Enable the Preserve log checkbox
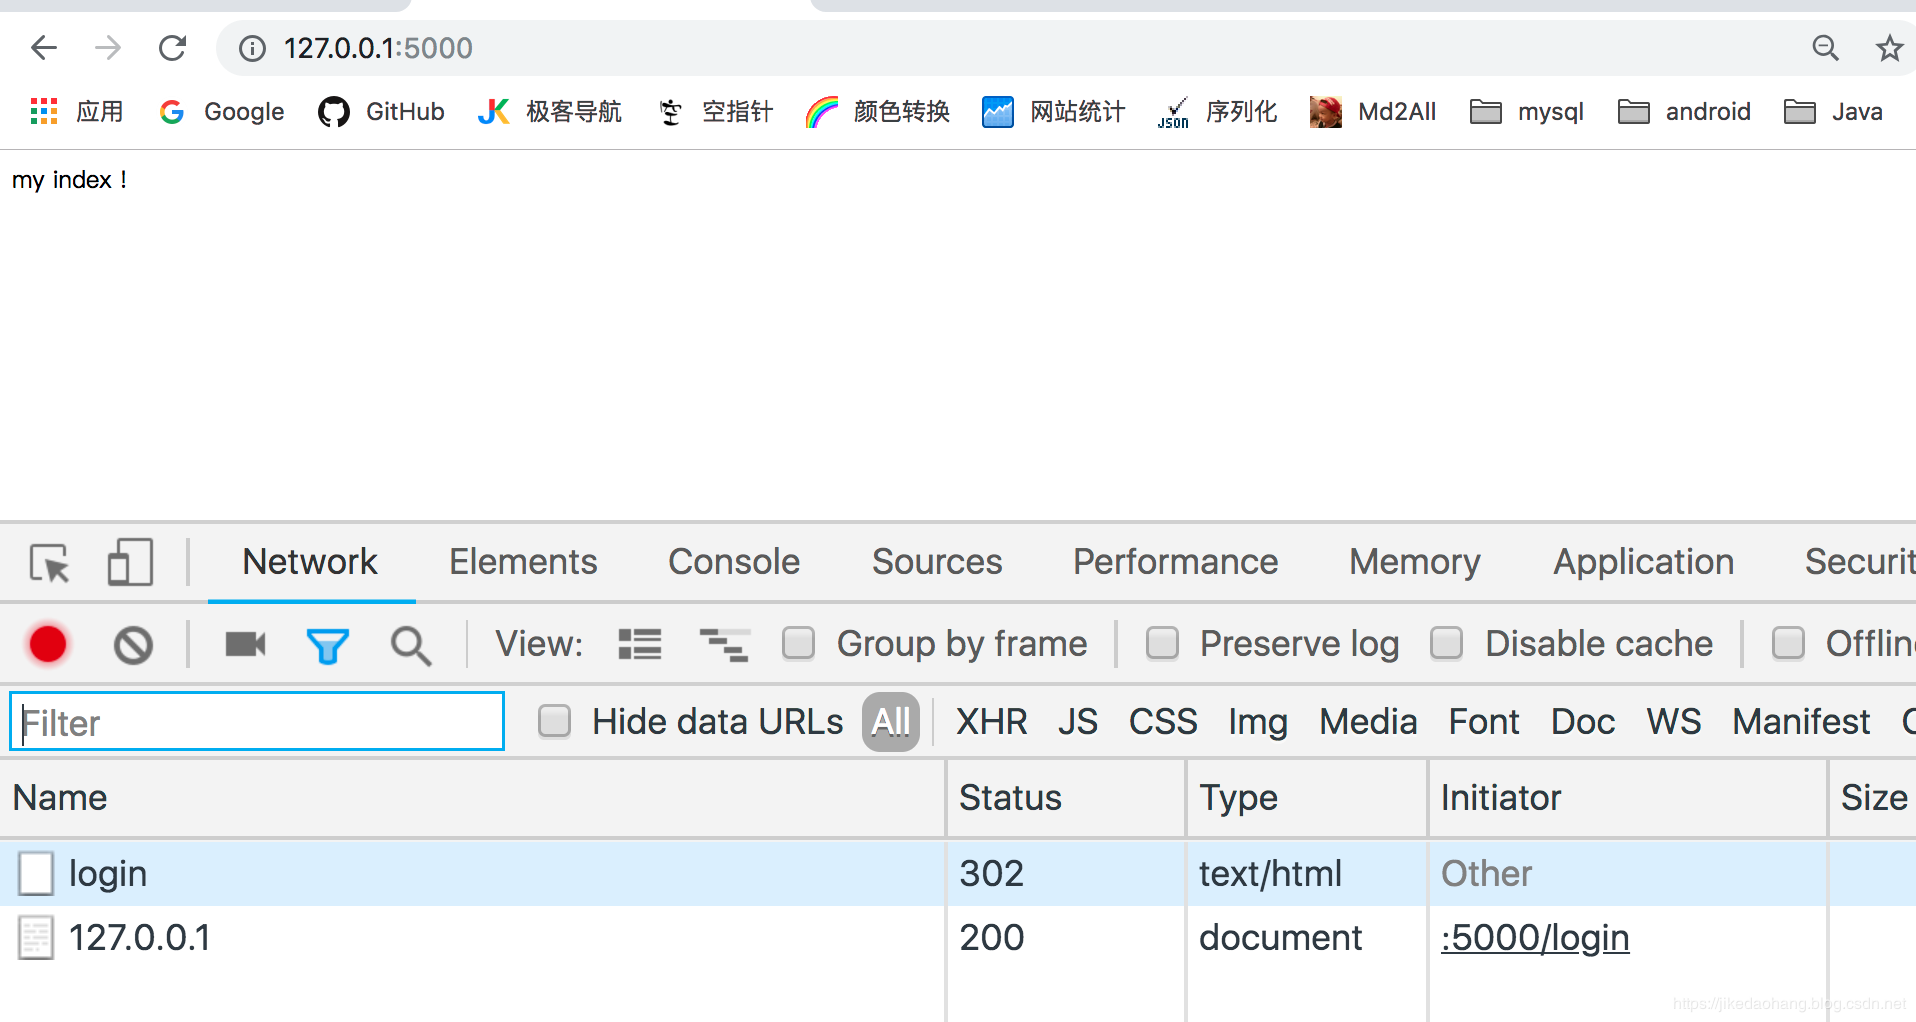Image resolution: width=1916 pixels, height=1022 pixels. click(1162, 643)
